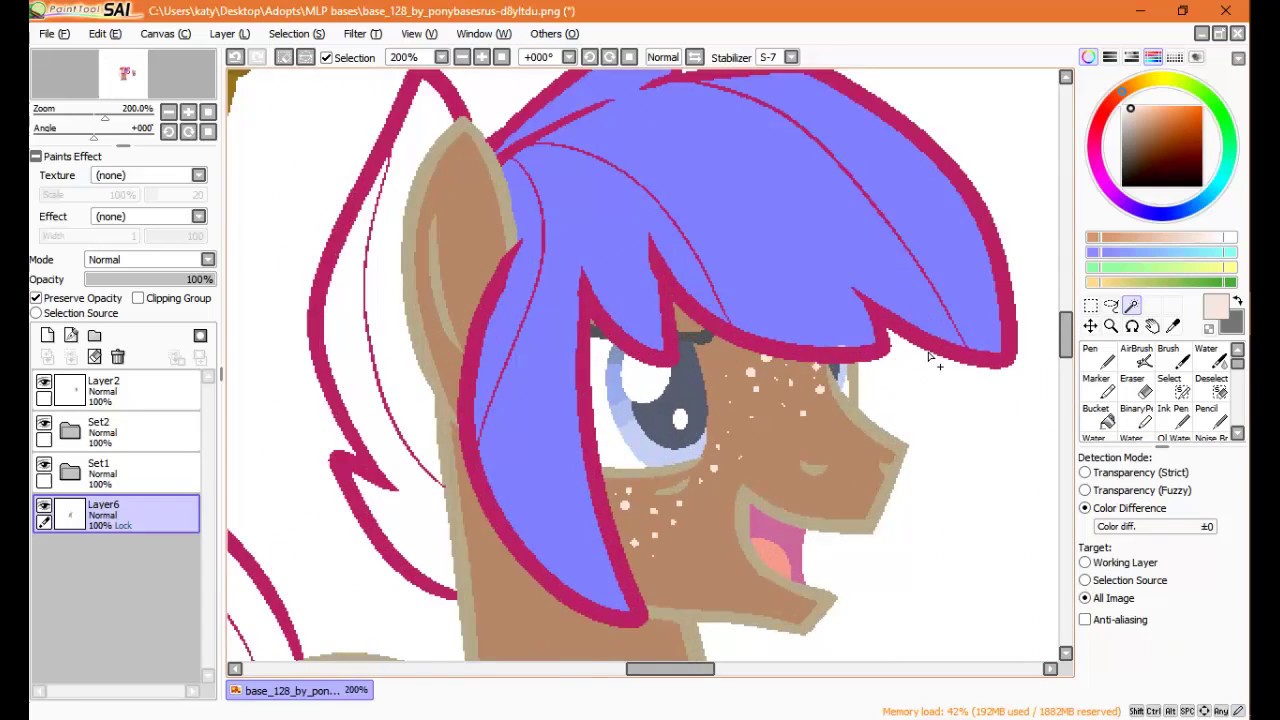
Task: Select the Move tool
Action: 1090,326
